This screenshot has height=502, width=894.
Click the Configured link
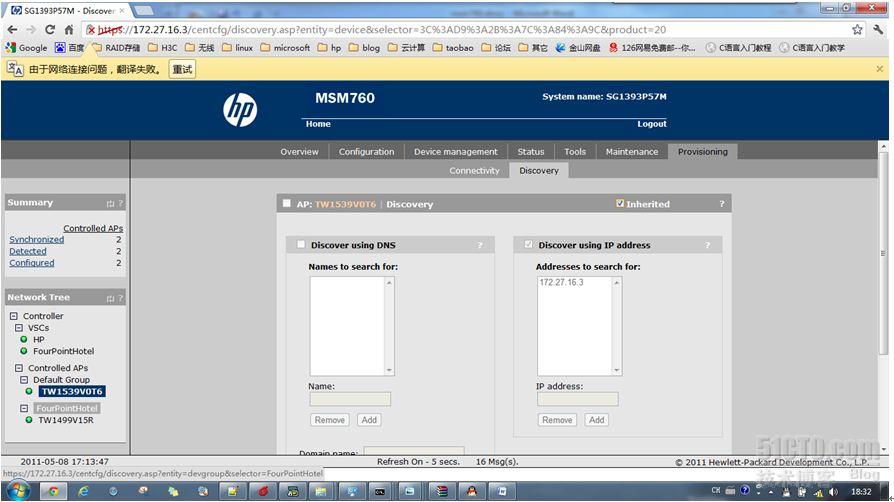32,263
